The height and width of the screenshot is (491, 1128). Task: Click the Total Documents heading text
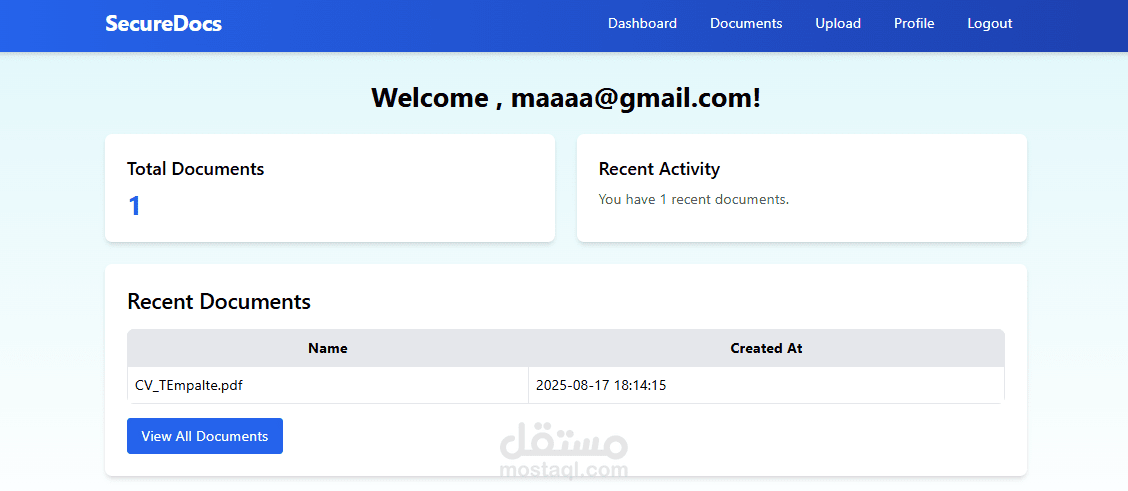(196, 169)
